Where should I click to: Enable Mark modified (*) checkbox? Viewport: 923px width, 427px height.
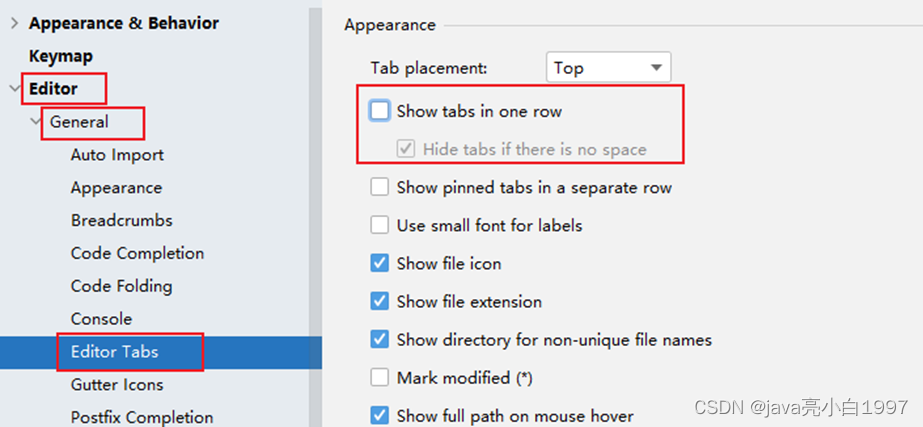tap(380, 377)
